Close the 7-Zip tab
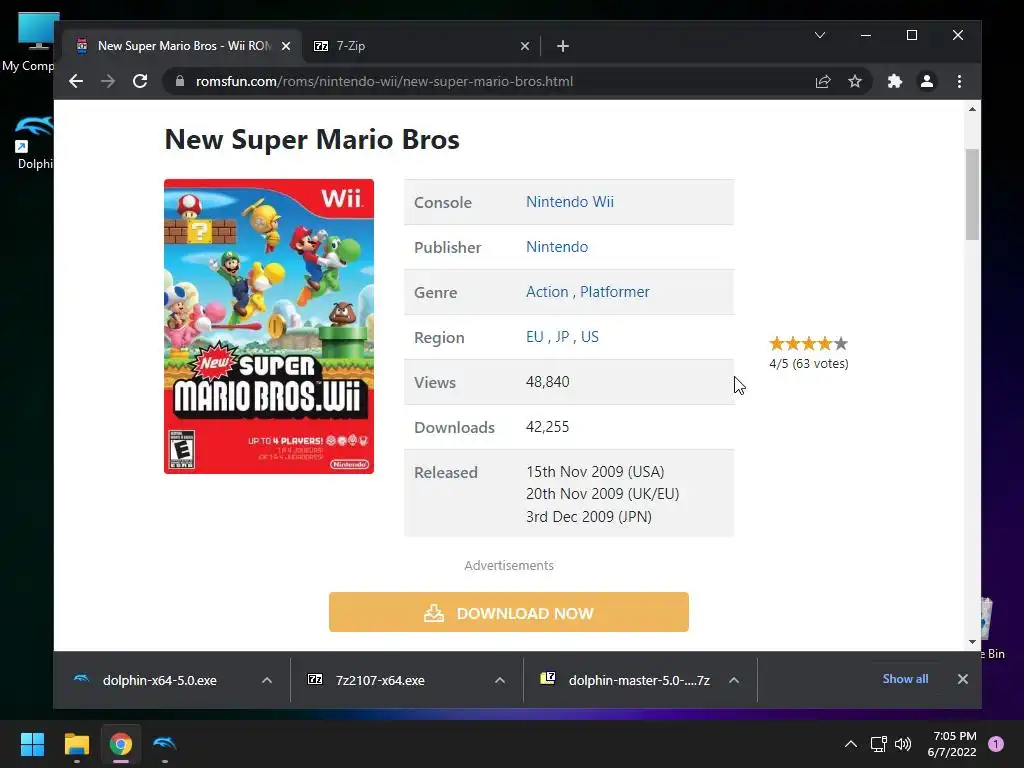The width and height of the screenshot is (1024, 768). click(x=524, y=46)
